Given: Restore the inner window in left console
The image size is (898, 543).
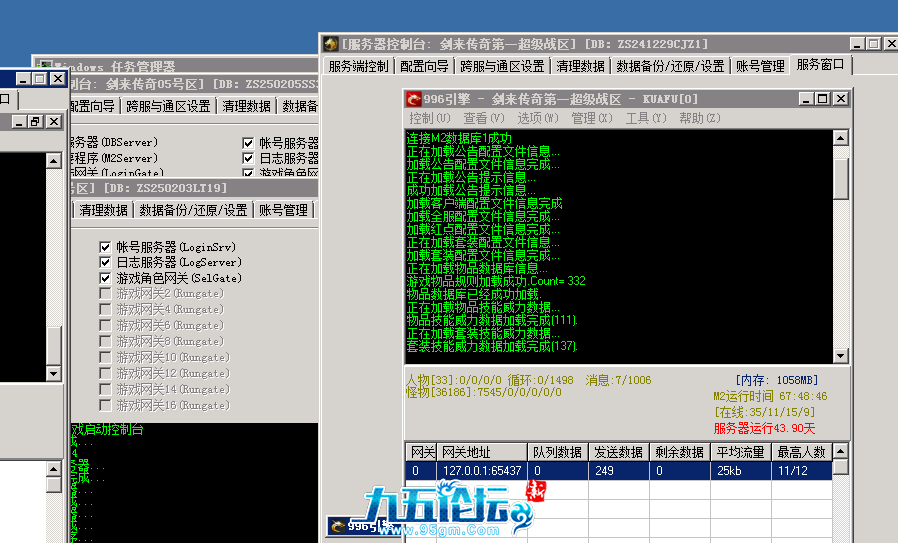Looking at the screenshot, I should coord(35,121).
